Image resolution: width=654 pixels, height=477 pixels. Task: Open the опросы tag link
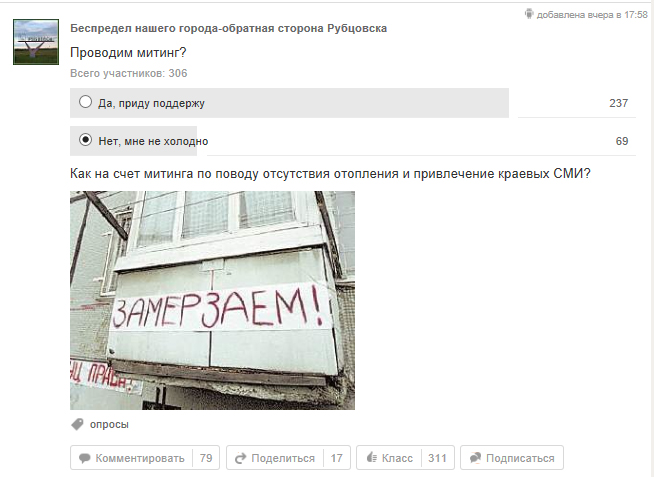point(109,424)
